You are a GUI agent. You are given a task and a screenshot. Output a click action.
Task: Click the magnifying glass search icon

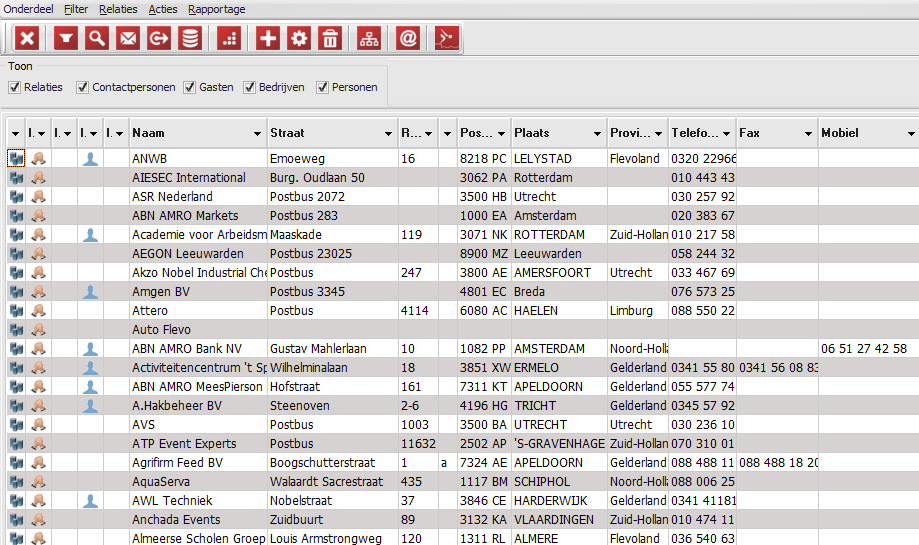97,39
